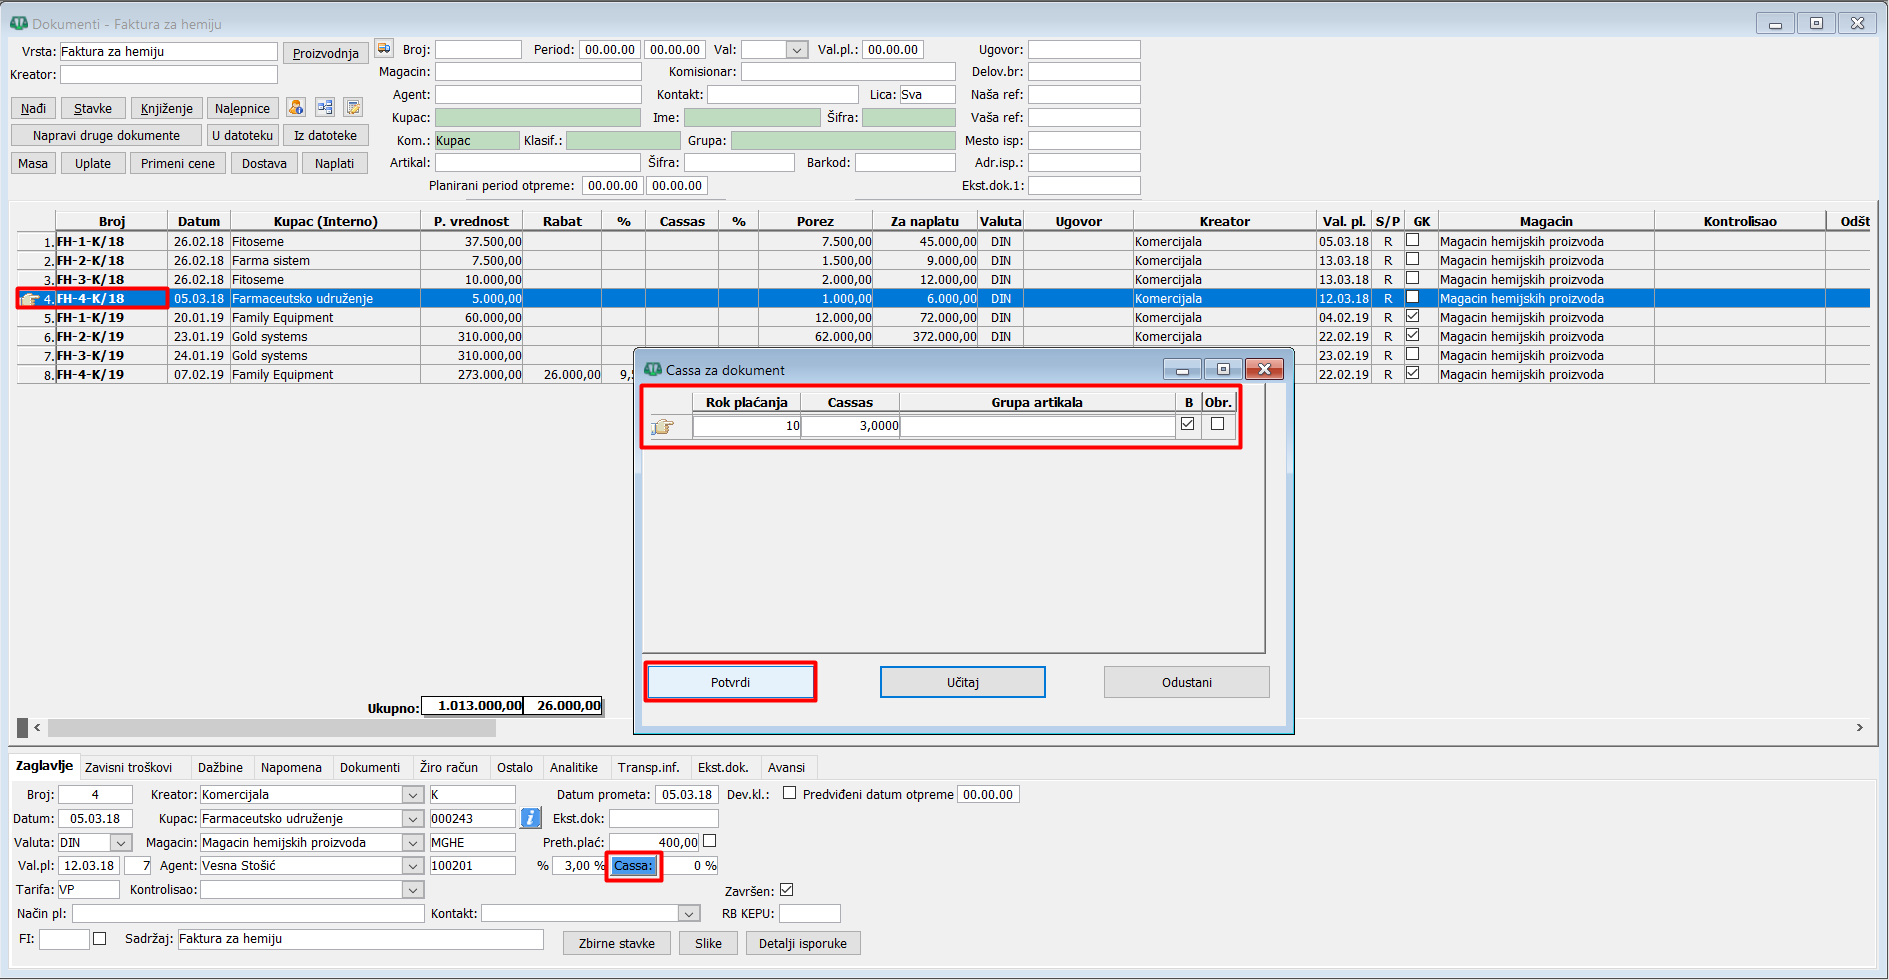This screenshot has width=1889, height=980.
Task: Click the pointing hand marker in Cassa row
Action: 663,426
